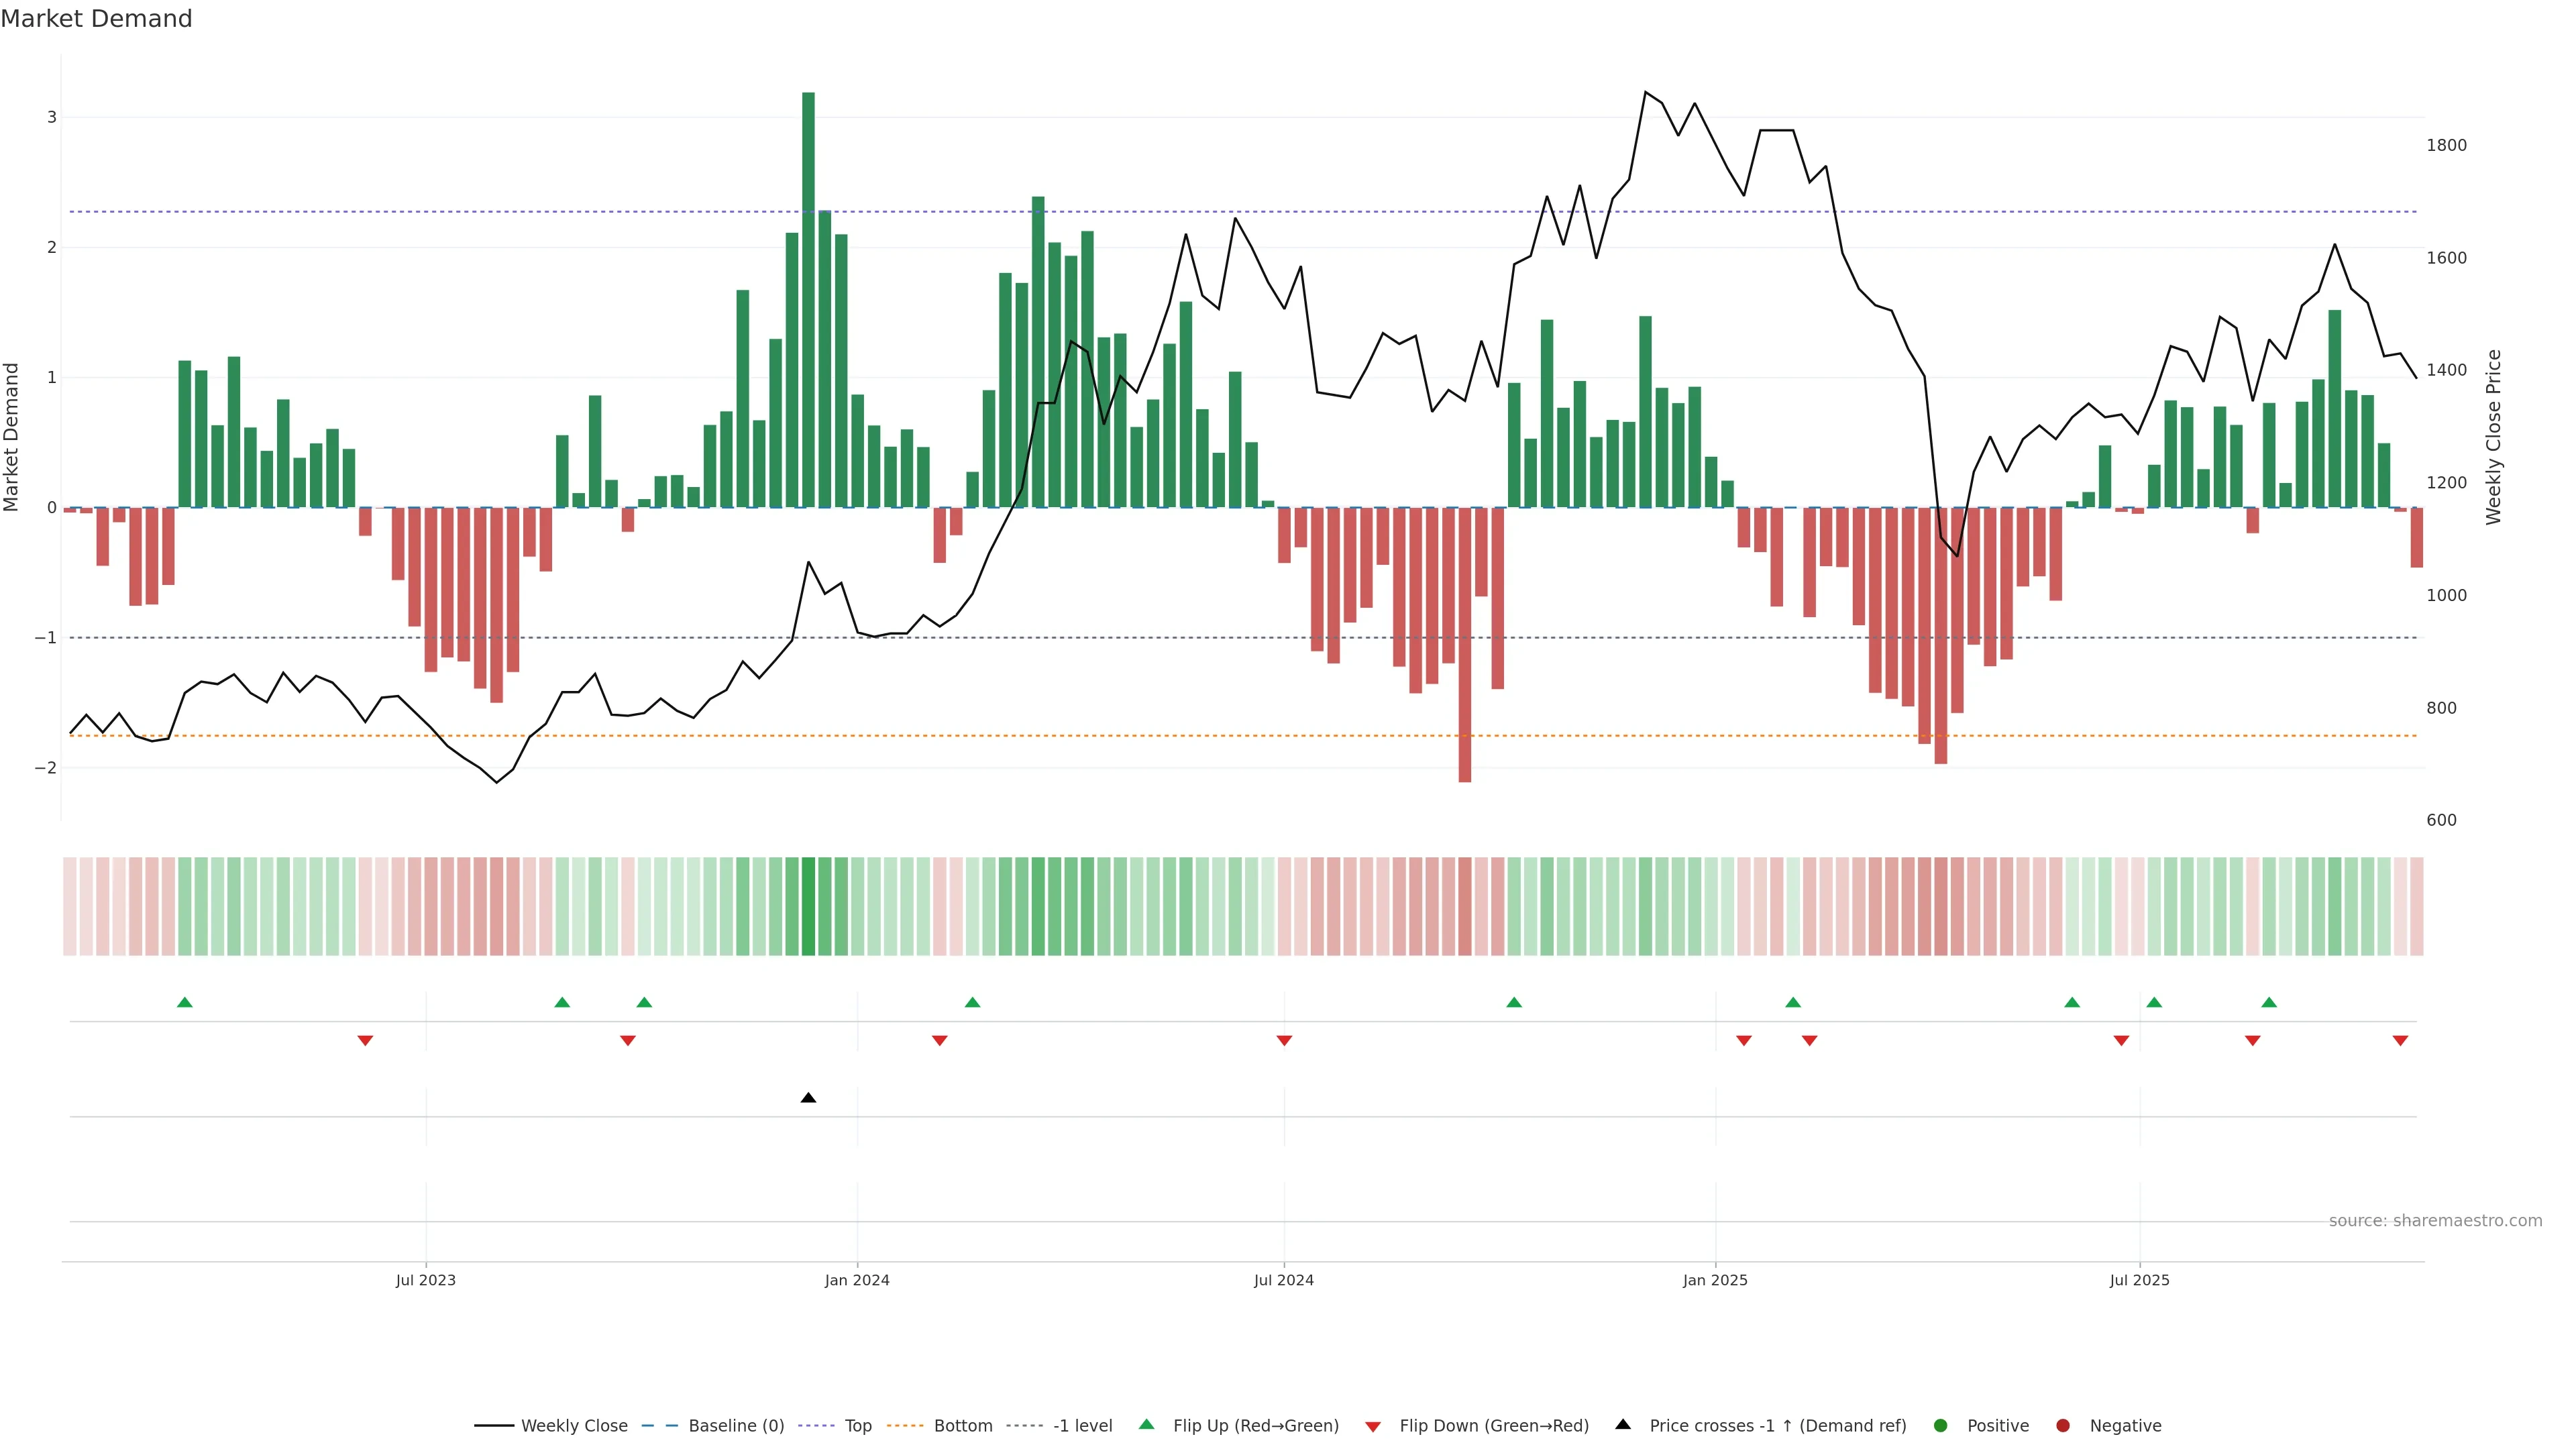Click the last red Flip Down triangle marker
Viewport: 2576px width, 1449px height.
click(2400, 1041)
